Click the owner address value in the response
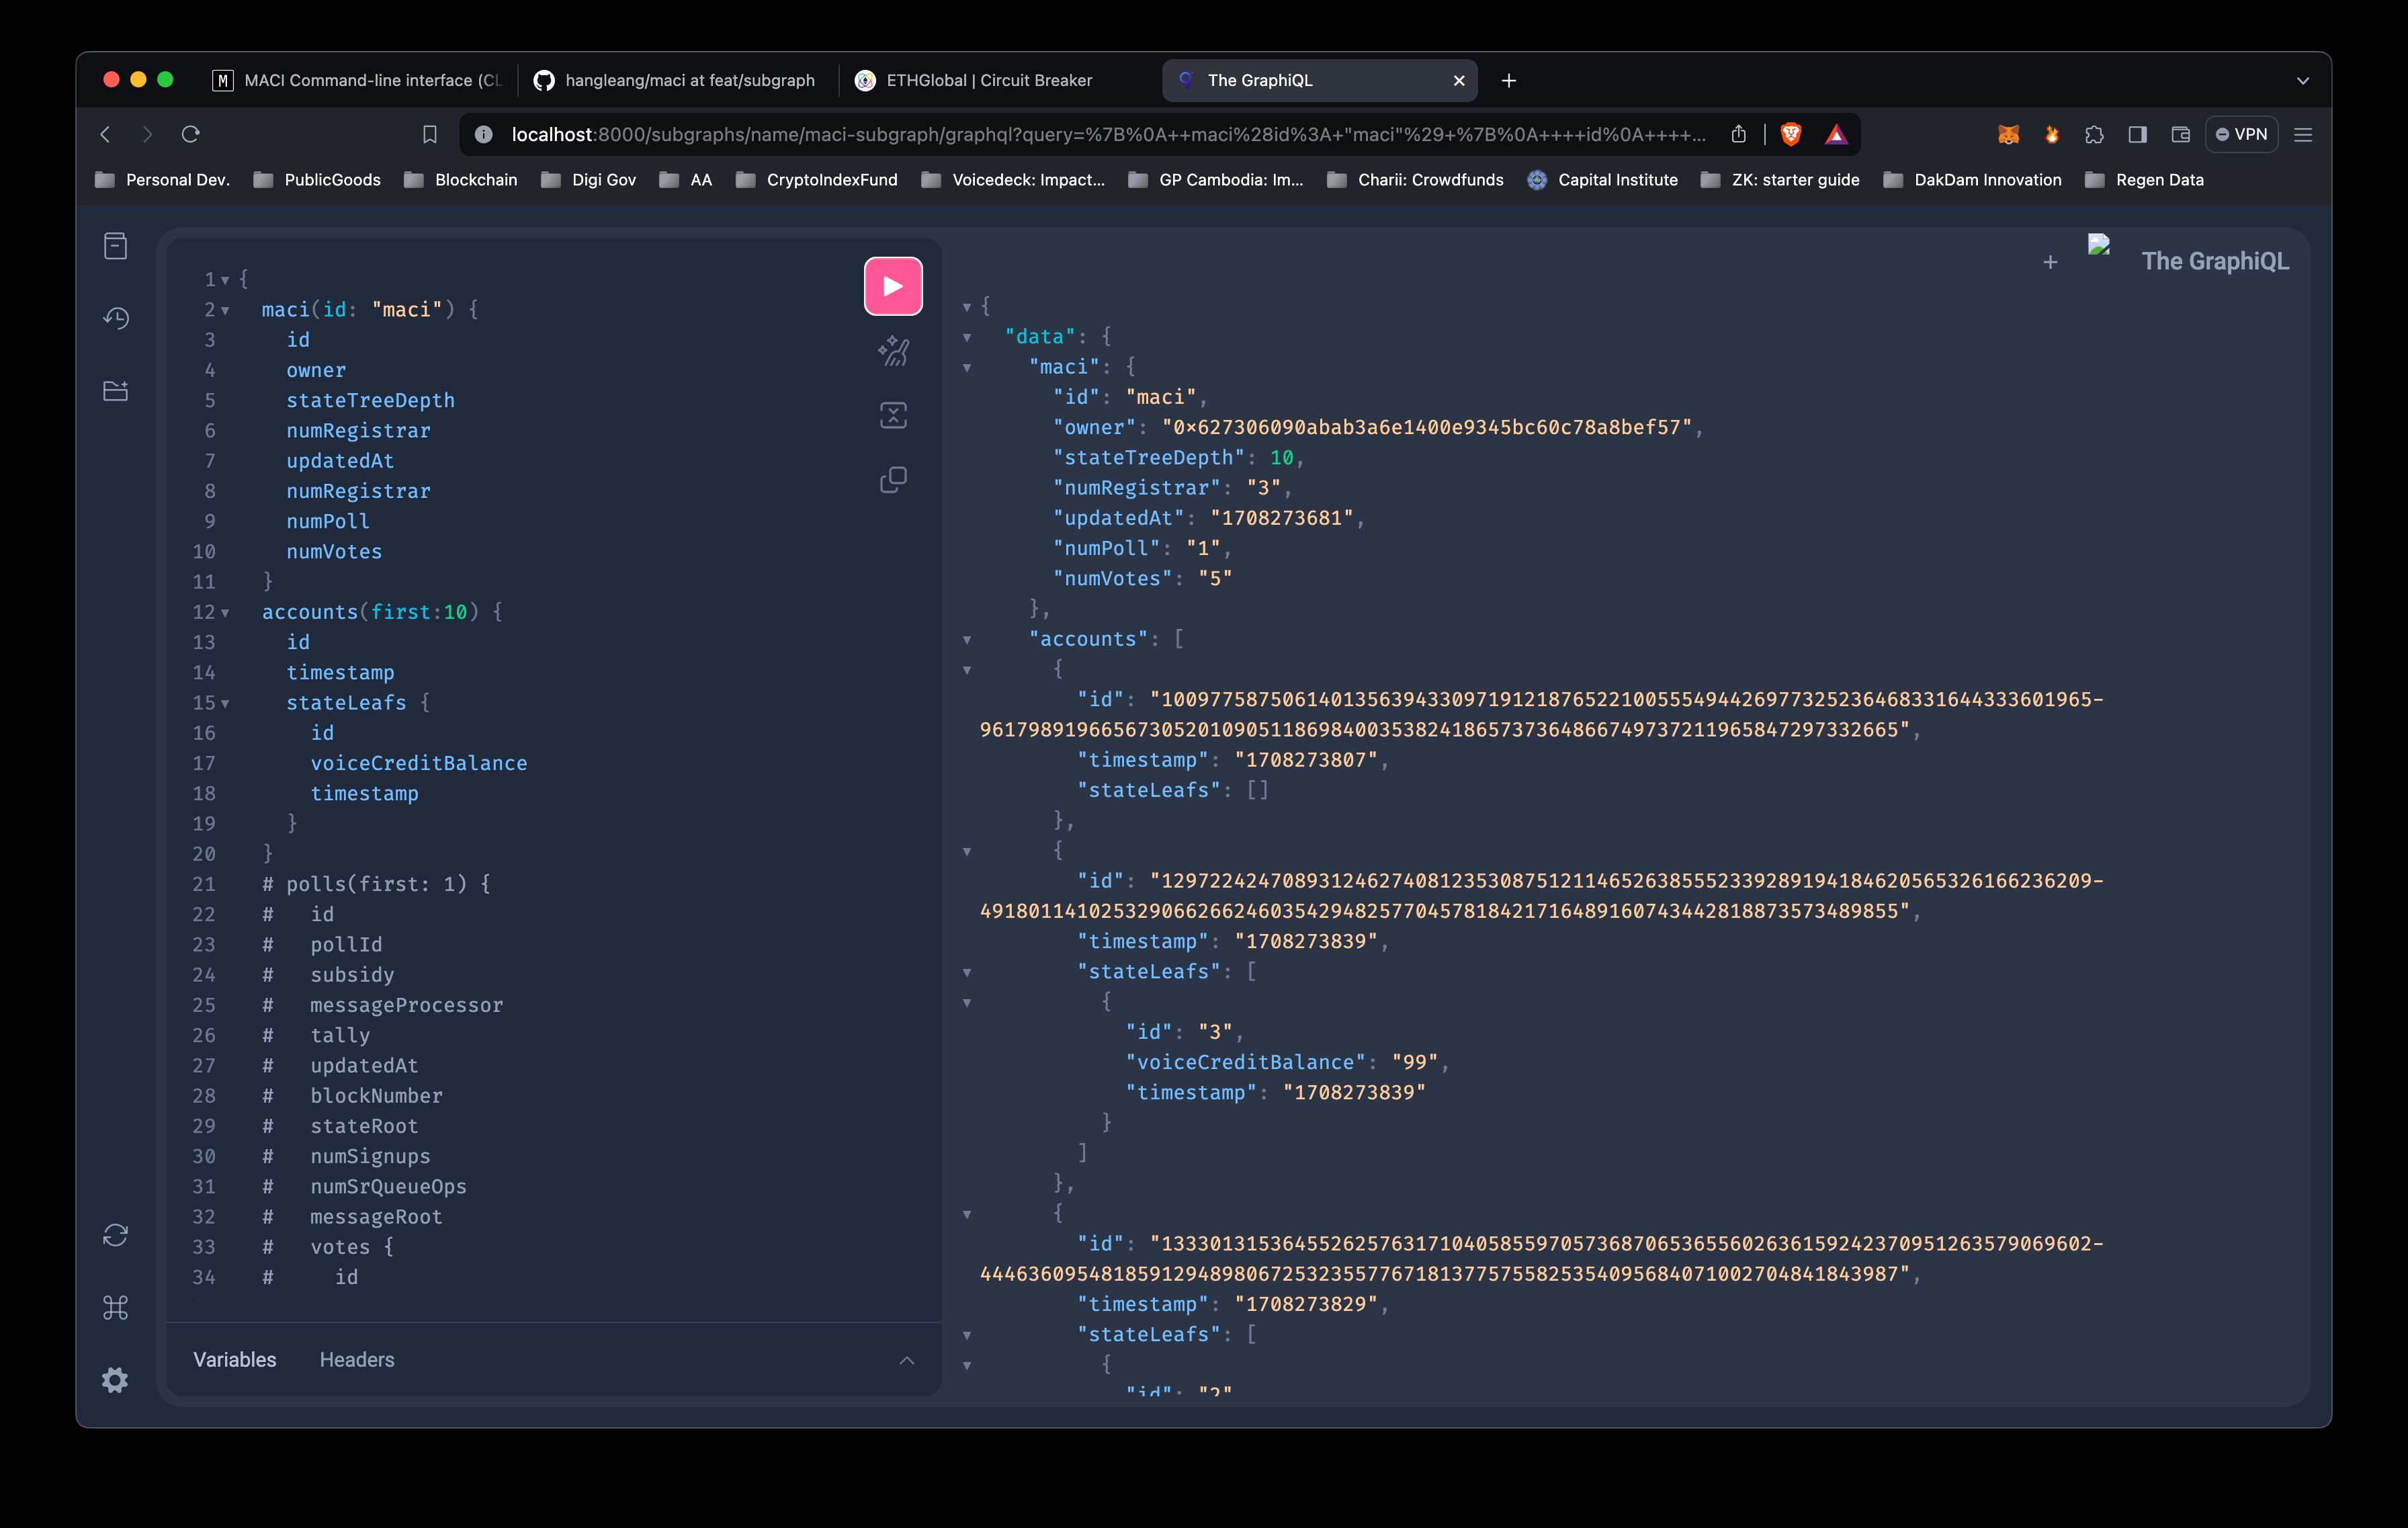 pyautogui.click(x=1426, y=427)
